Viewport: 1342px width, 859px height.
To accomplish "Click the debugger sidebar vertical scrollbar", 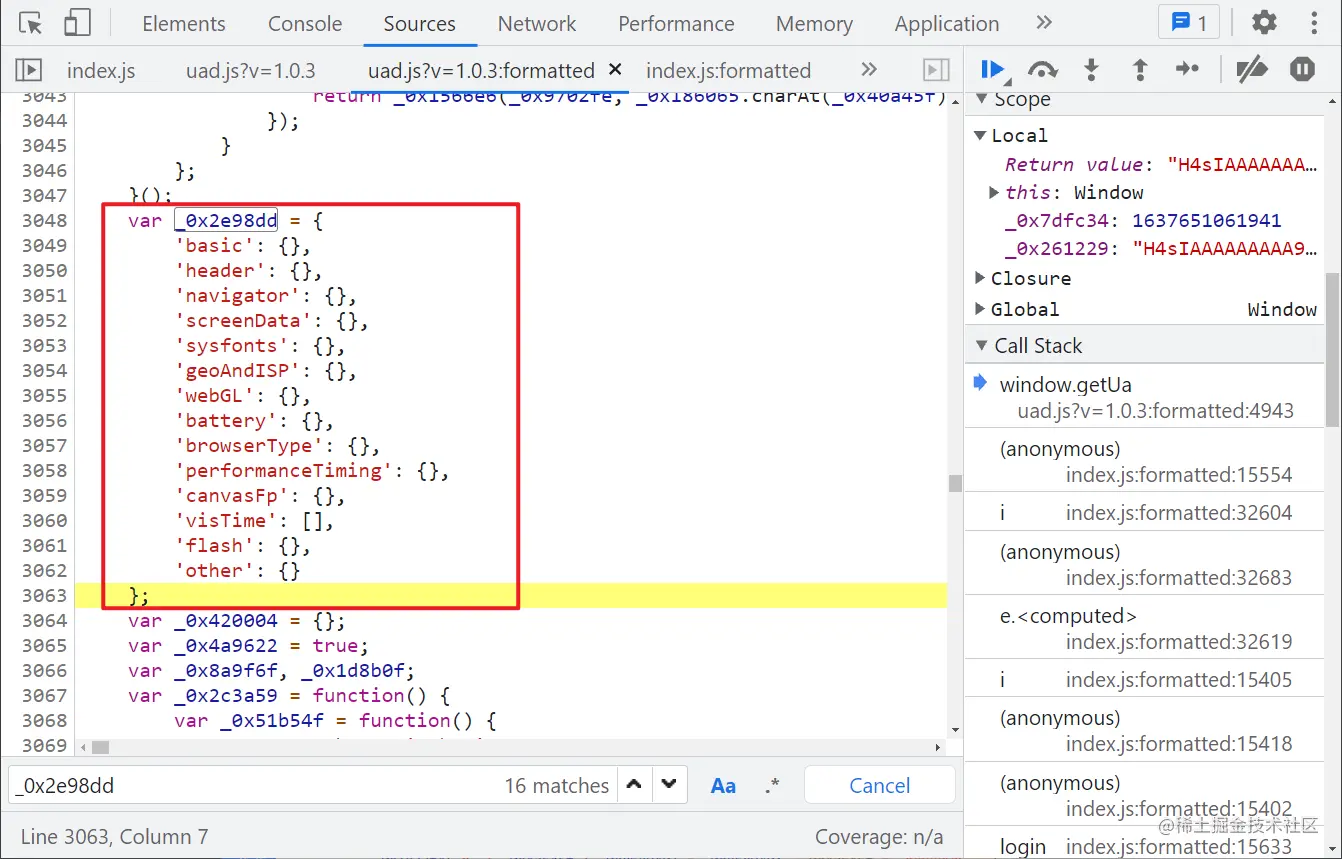I will click(1332, 350).
